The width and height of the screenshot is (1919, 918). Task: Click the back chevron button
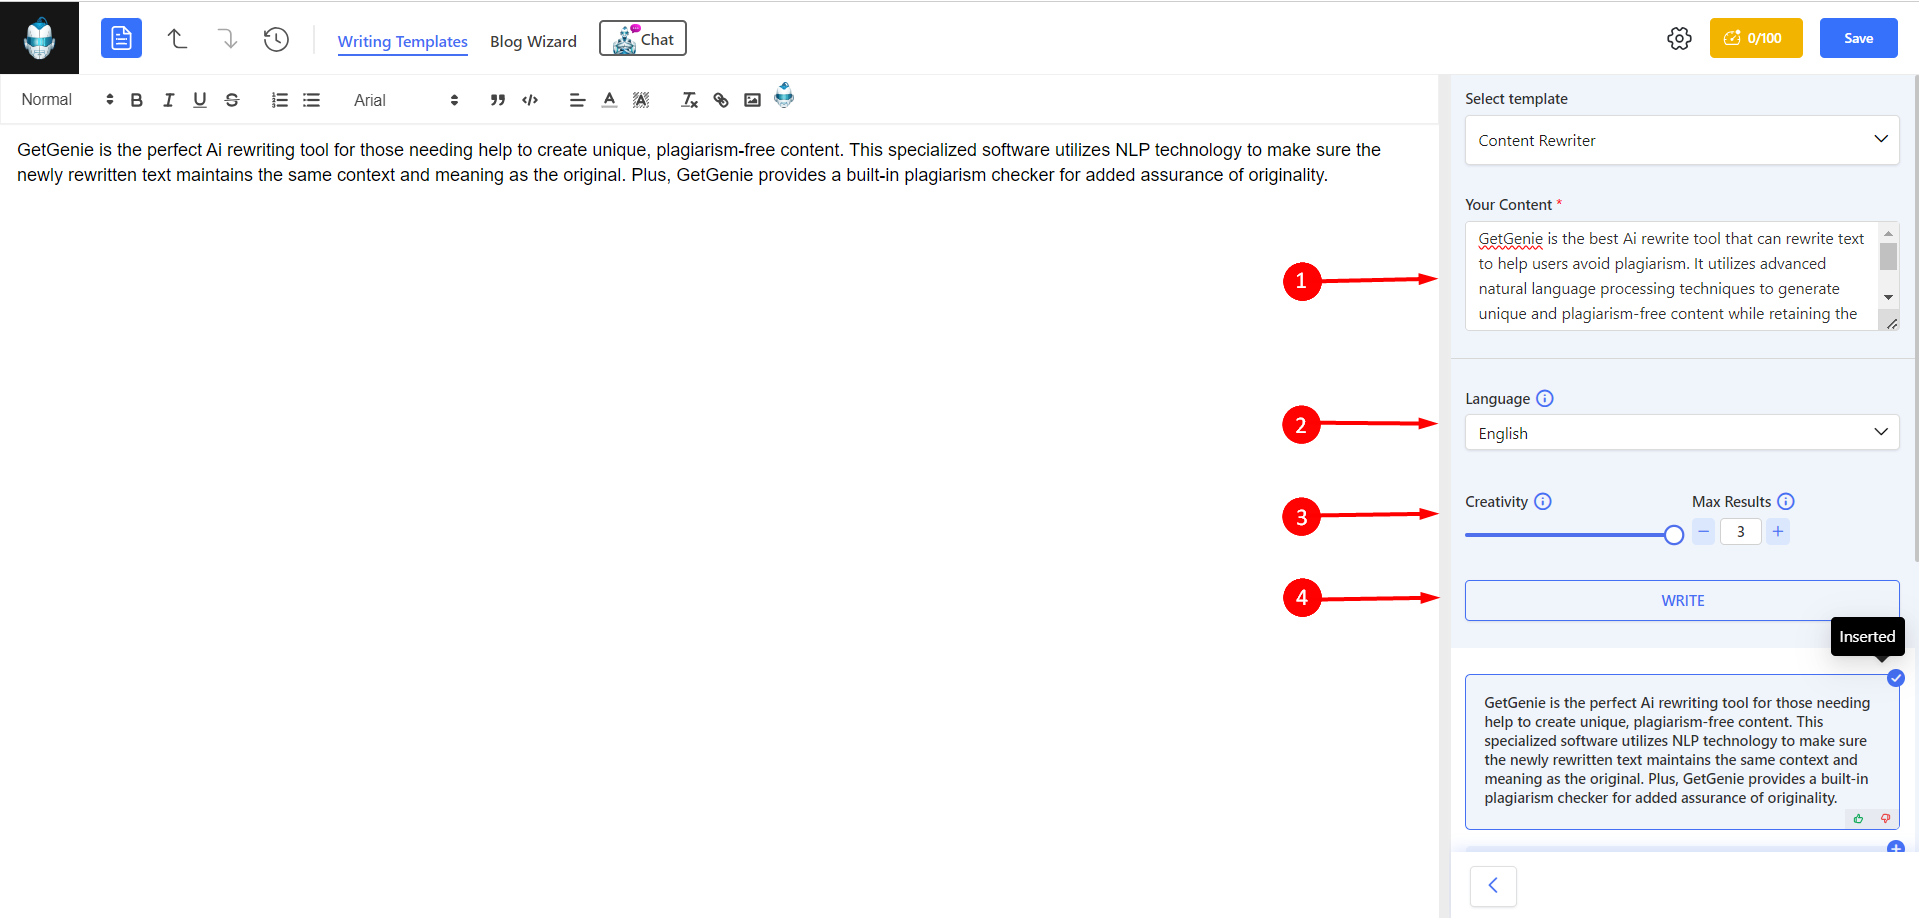pos(1493,885)
